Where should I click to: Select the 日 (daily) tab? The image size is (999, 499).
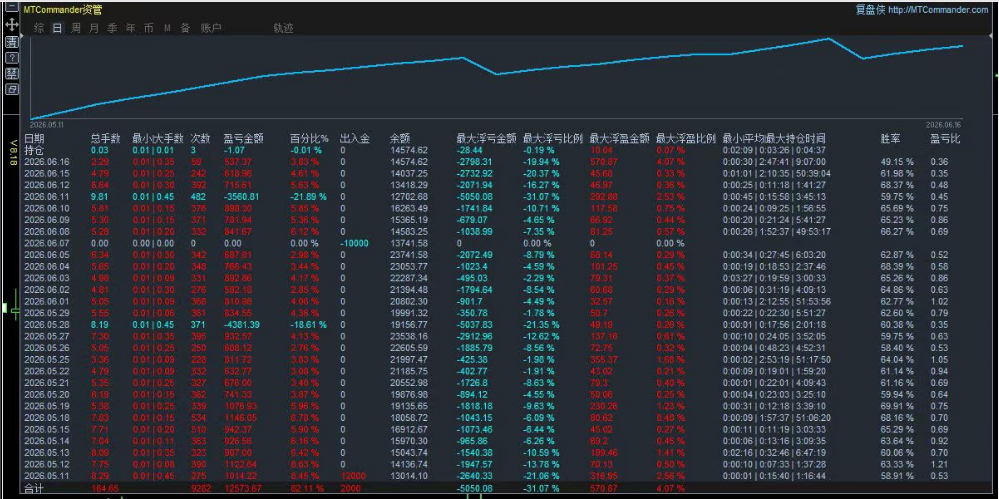coord(57,28)
